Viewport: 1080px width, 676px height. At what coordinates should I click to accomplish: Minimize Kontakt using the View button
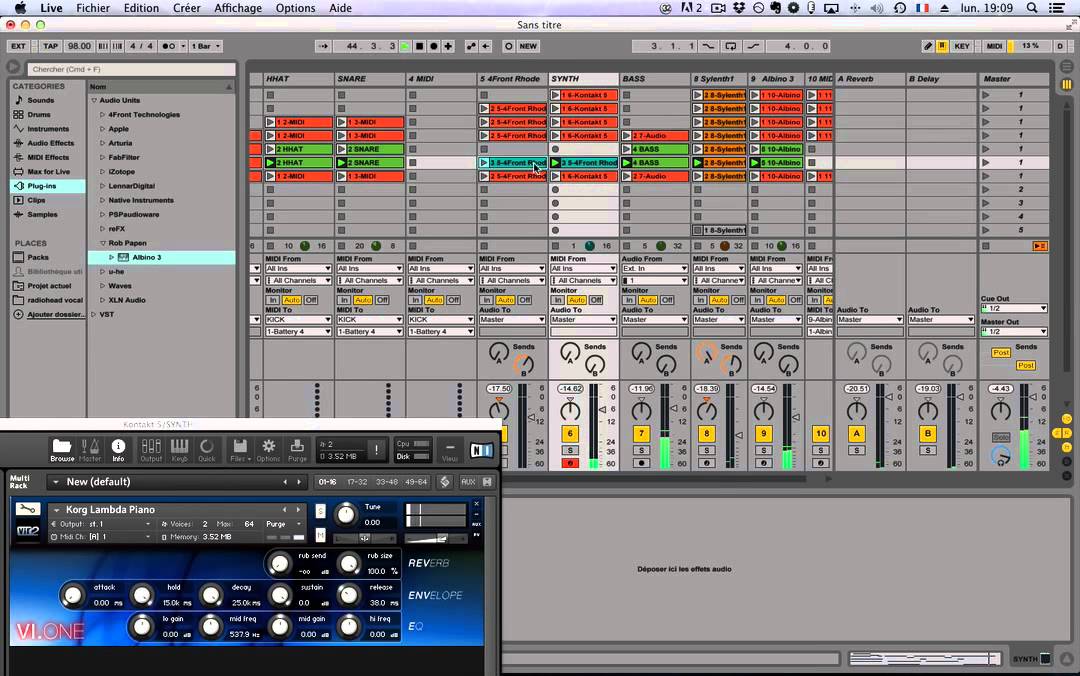[x=450, y=450]
